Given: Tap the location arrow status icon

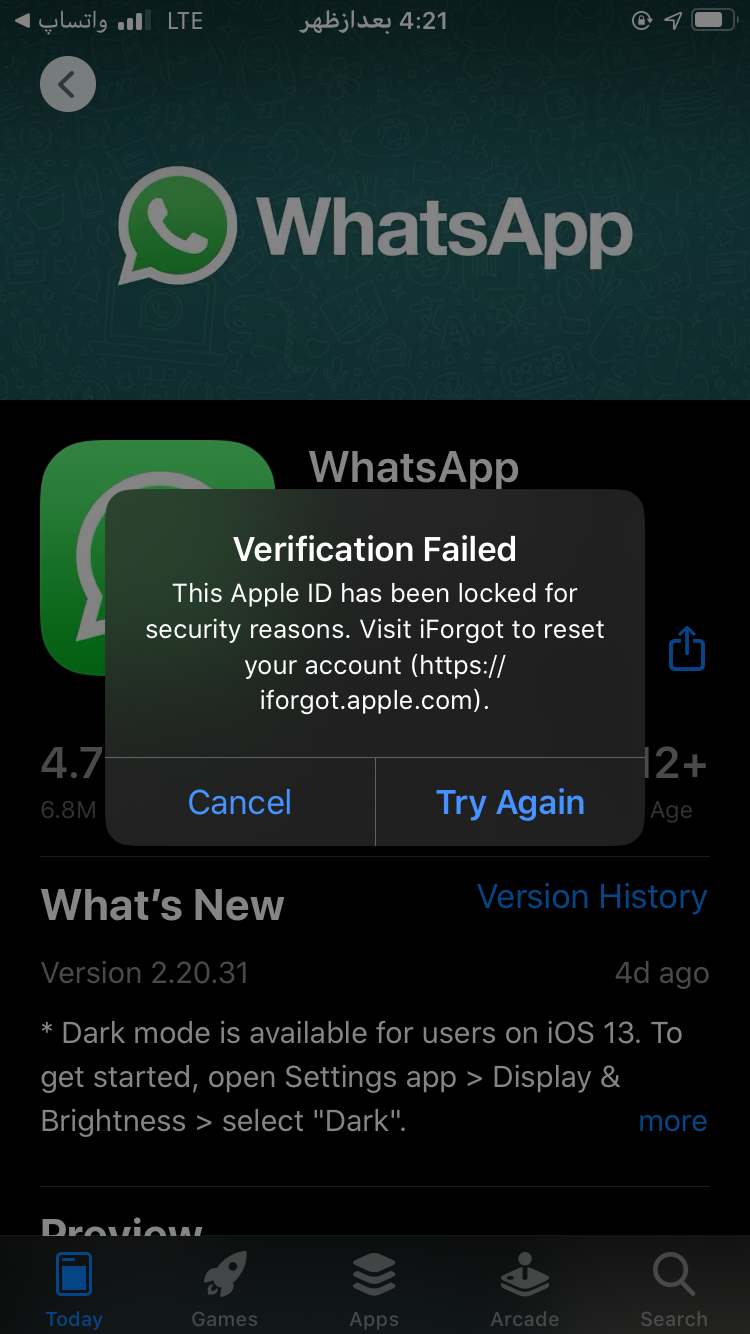Looking at the screenshot, I should (x=673, y=20).
